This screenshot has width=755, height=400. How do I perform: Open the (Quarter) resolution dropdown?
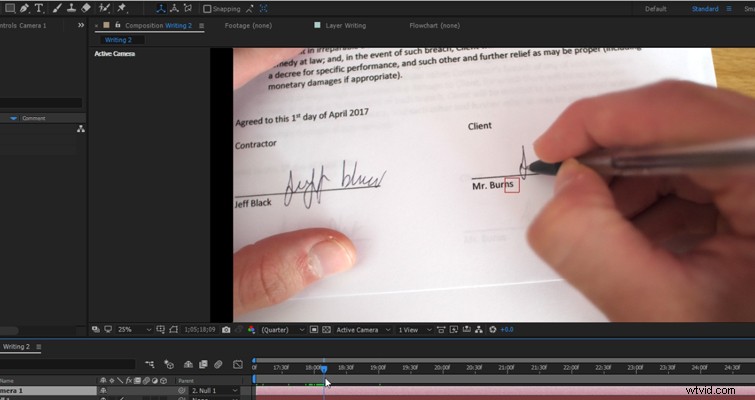[x=283, y=330]
